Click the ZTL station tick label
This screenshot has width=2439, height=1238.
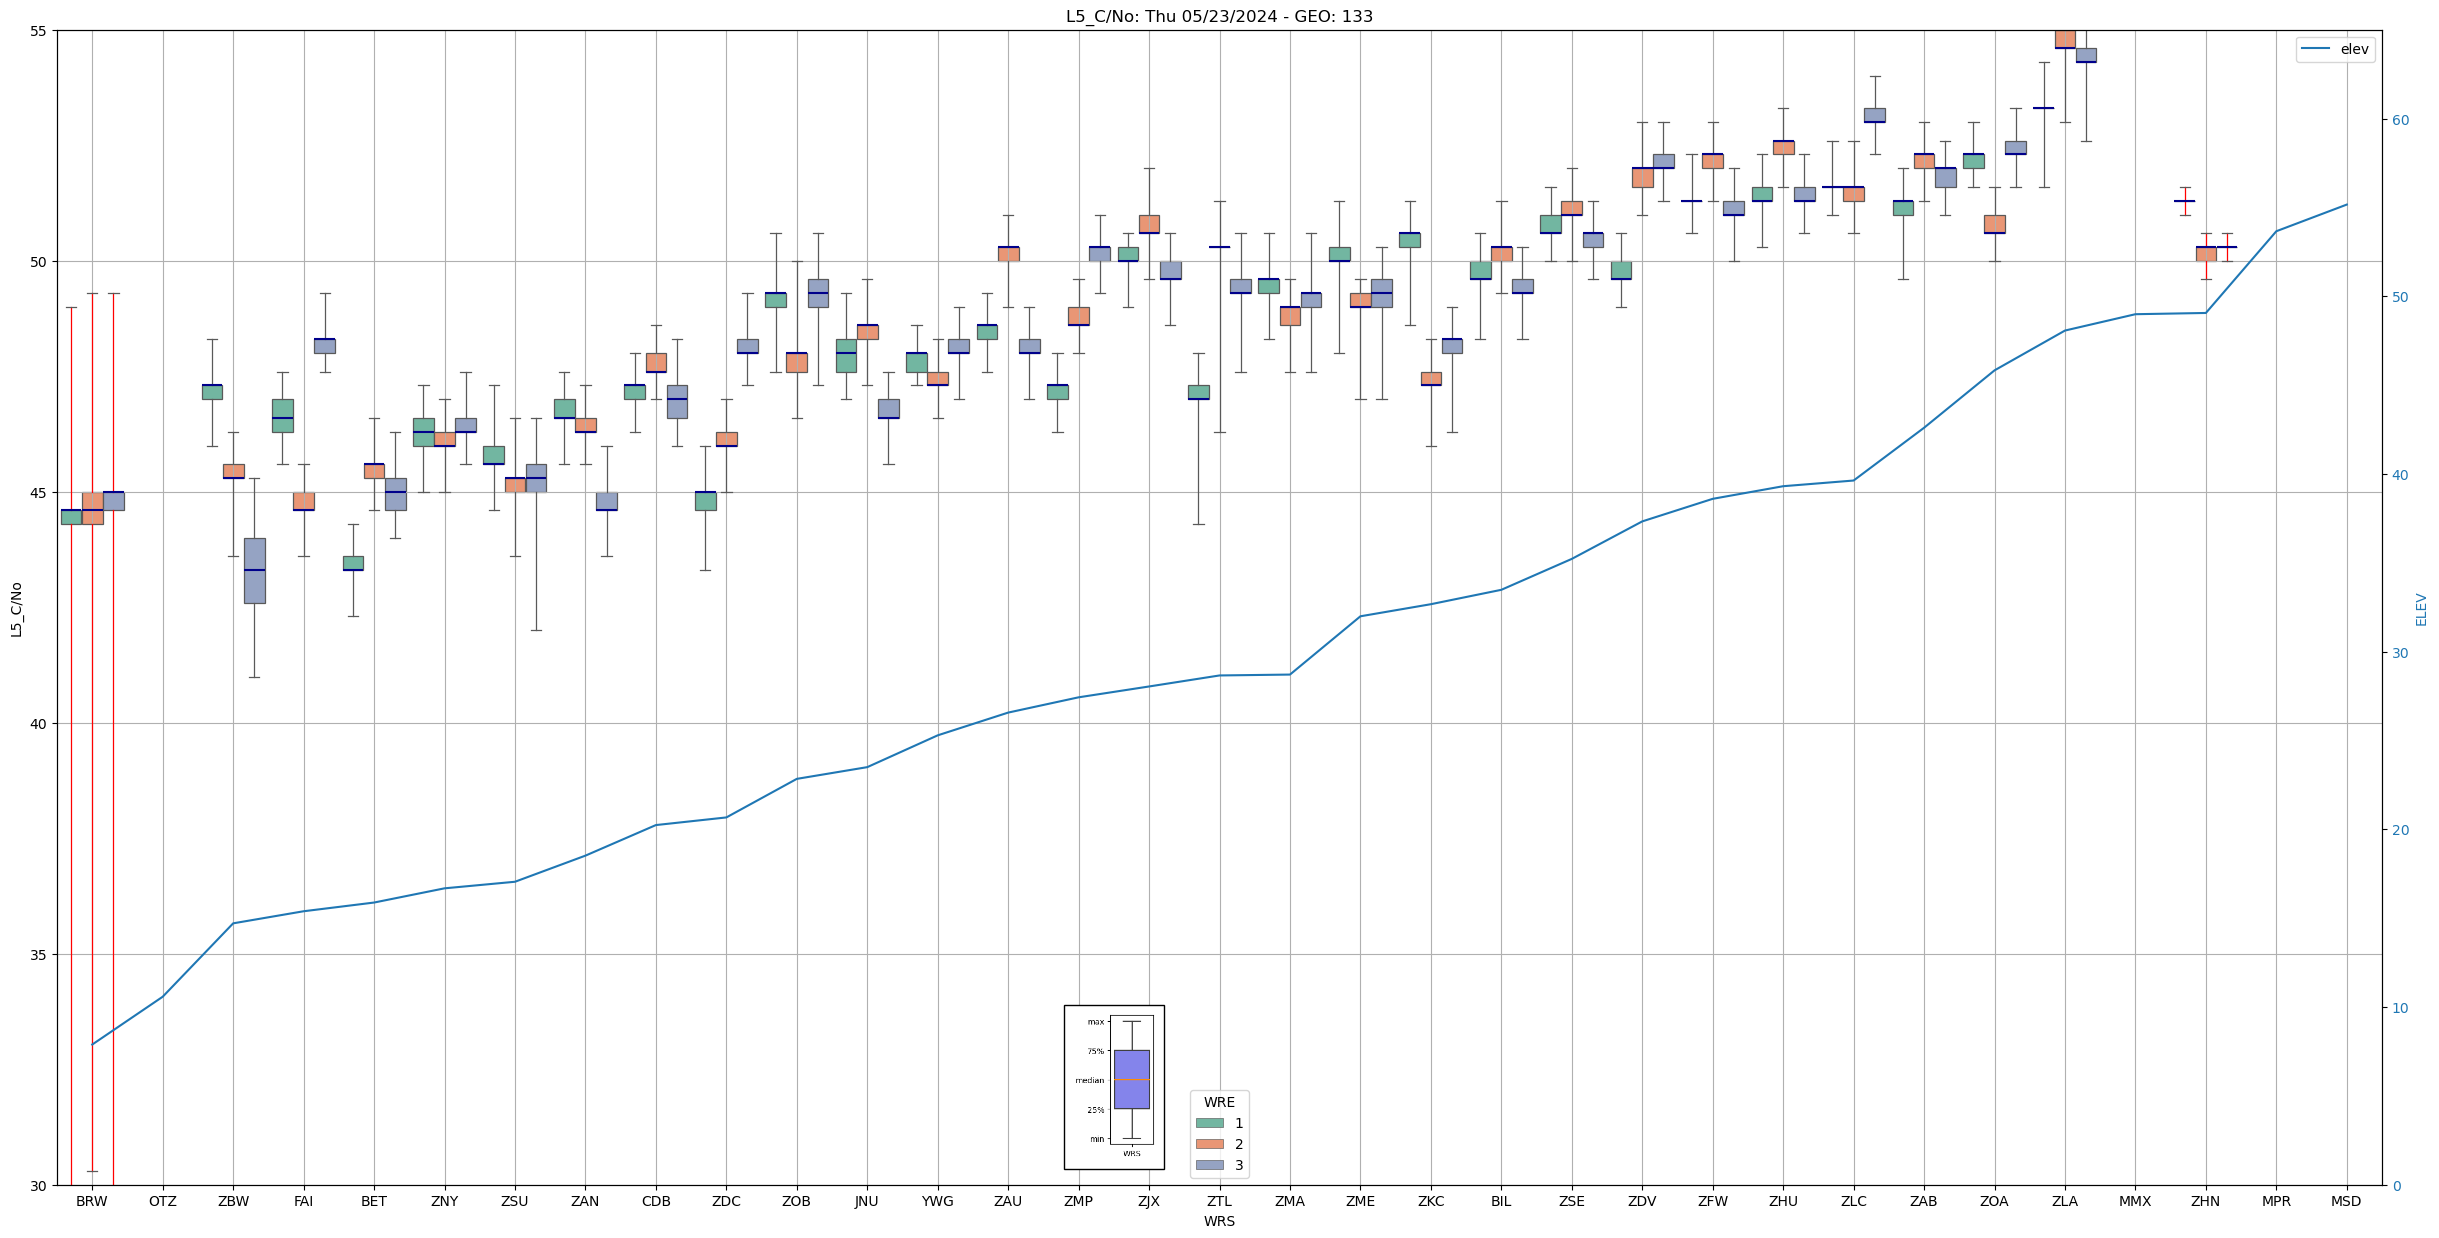point(1219,1201)
